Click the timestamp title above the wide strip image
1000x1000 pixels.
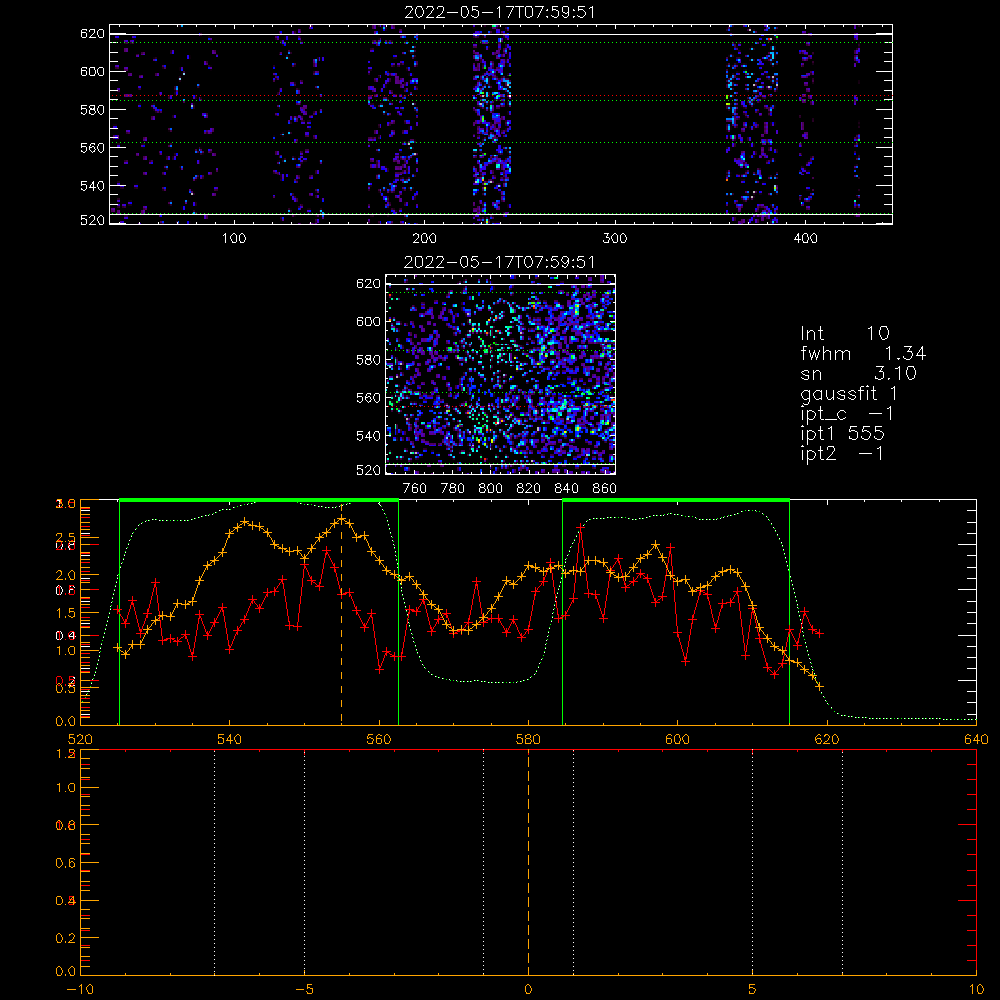pyautogui.click(x=499, y=12)
